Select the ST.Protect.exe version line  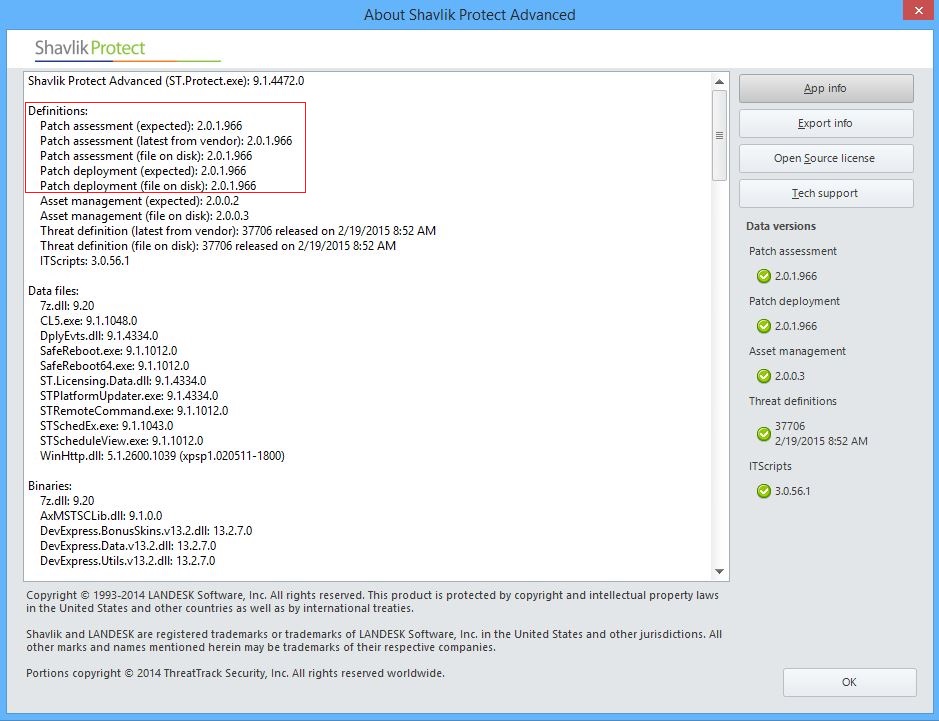click(x=165, y=81)
